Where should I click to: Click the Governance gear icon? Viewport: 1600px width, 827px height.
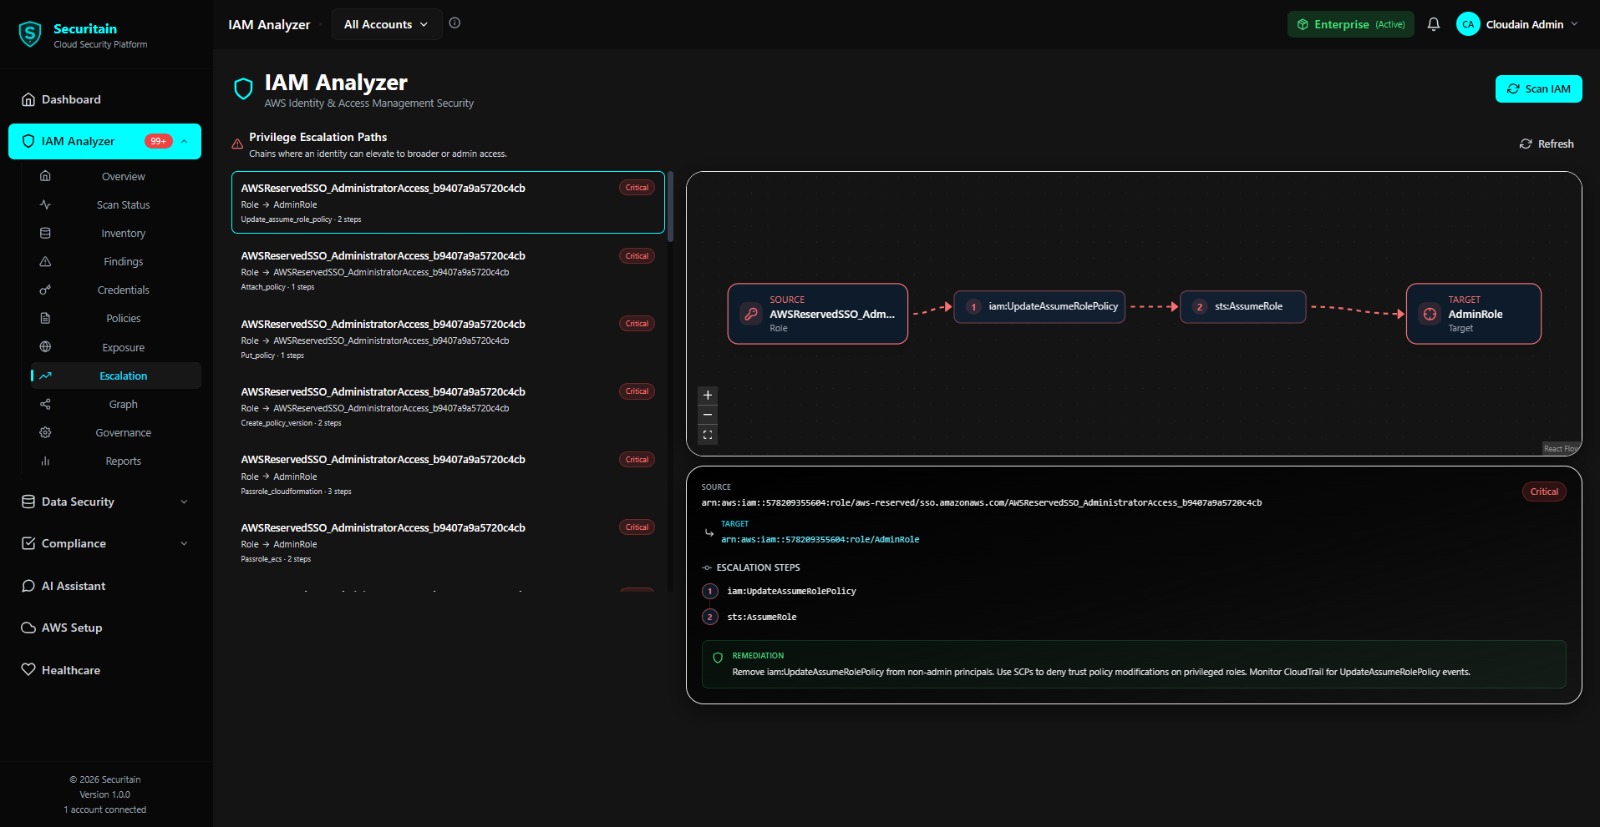click(45, 432)
